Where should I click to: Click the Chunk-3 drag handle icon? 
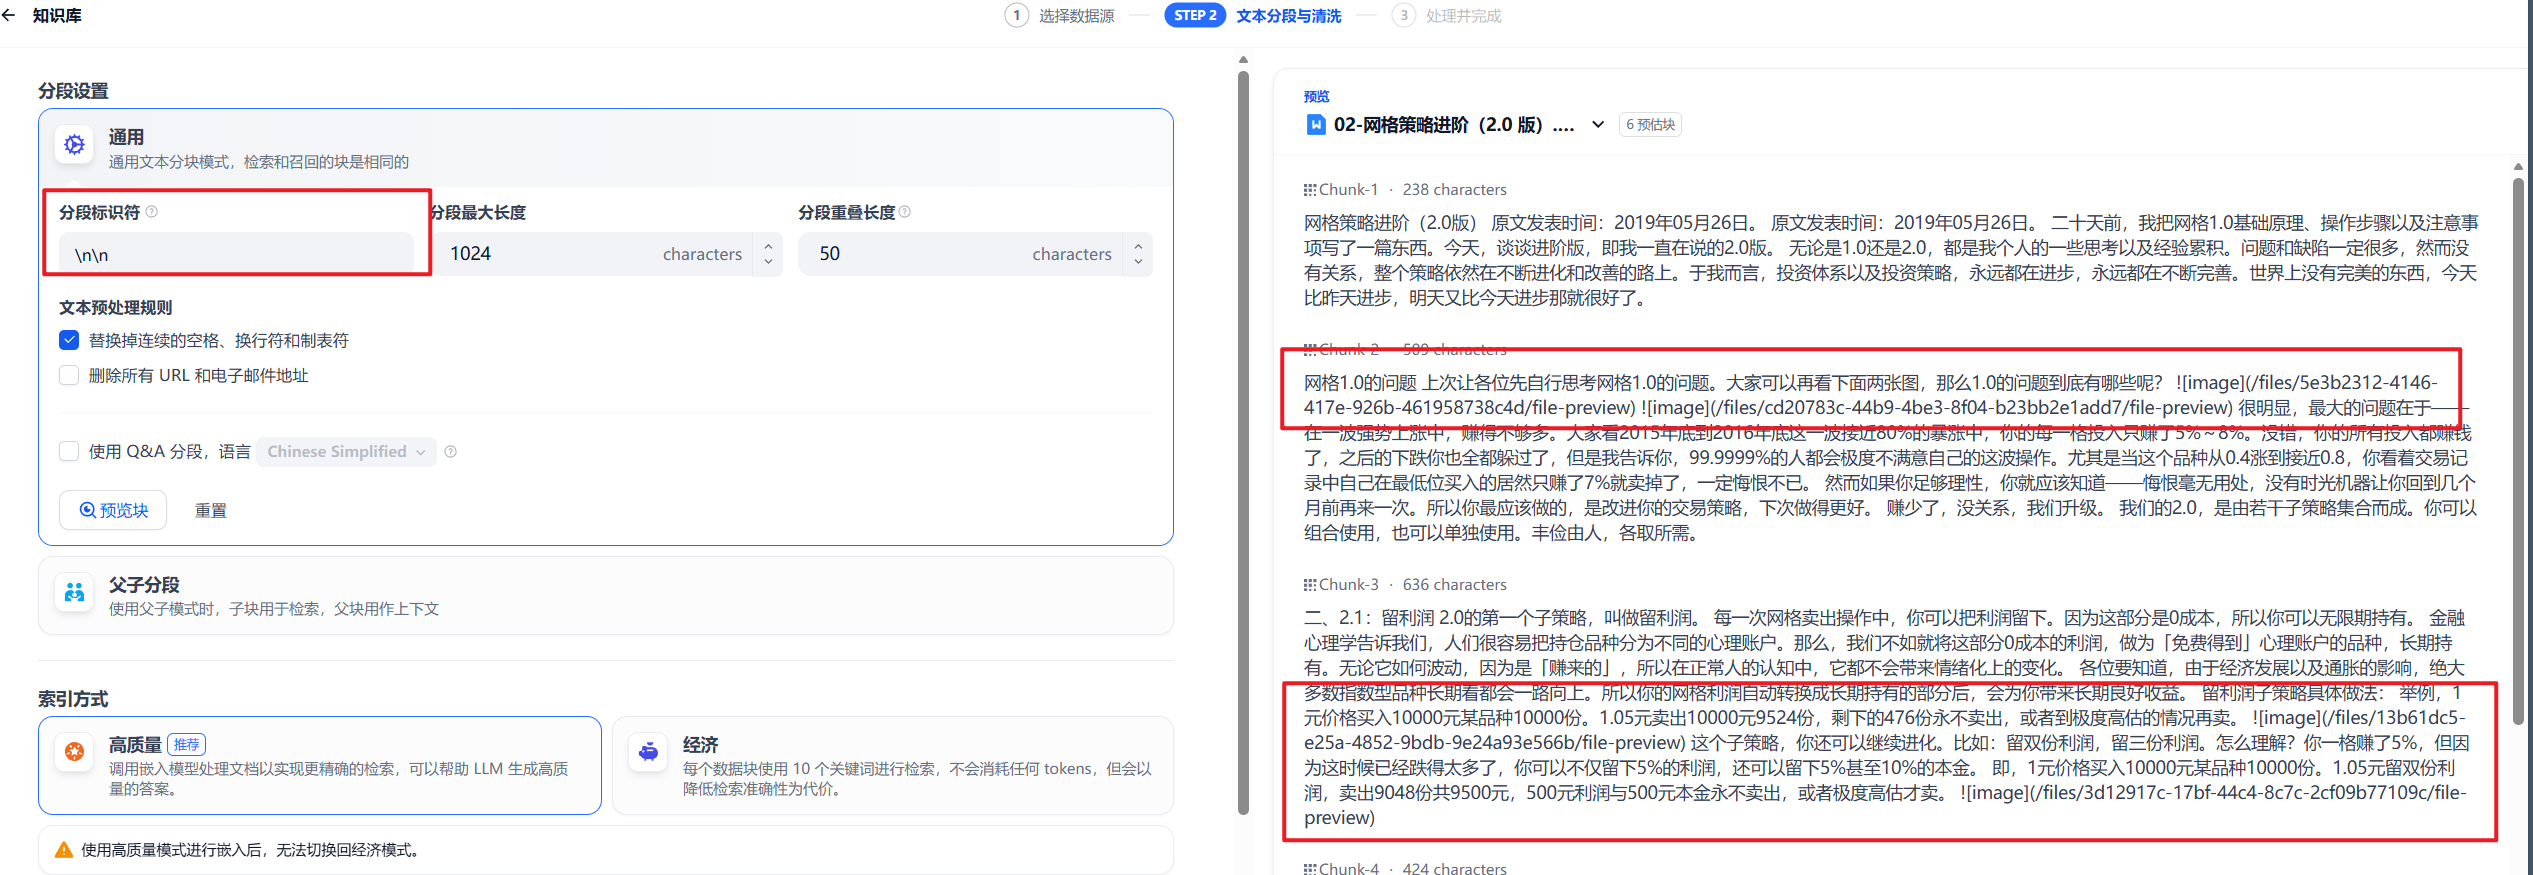tap(1310, 585)
